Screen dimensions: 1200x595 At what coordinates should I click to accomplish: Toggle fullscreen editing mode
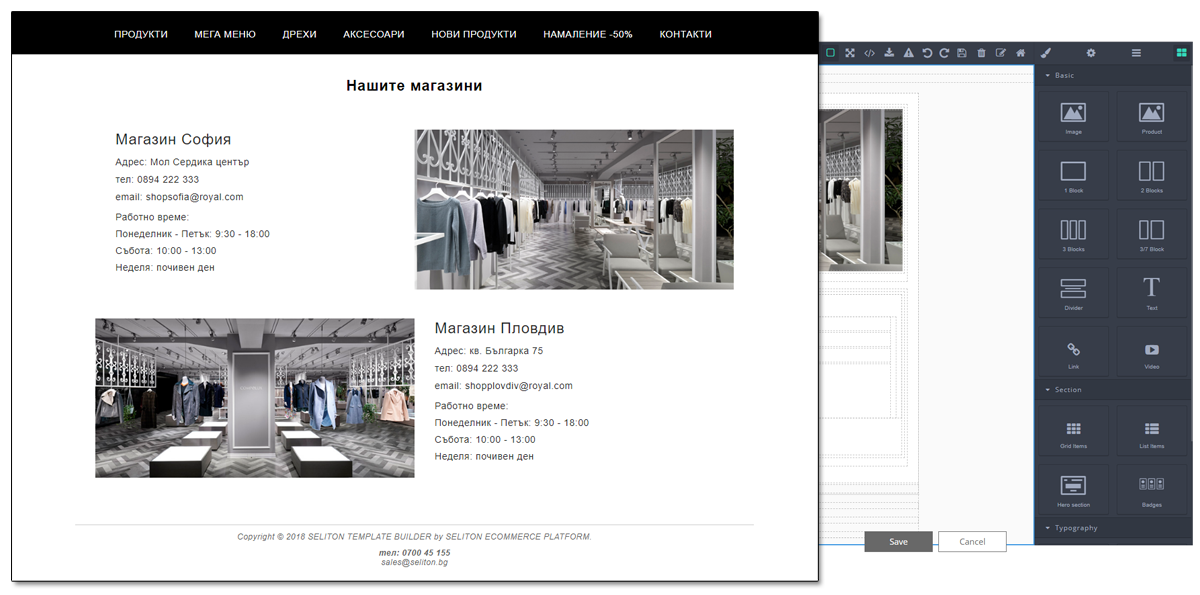(x=849, y=53)
